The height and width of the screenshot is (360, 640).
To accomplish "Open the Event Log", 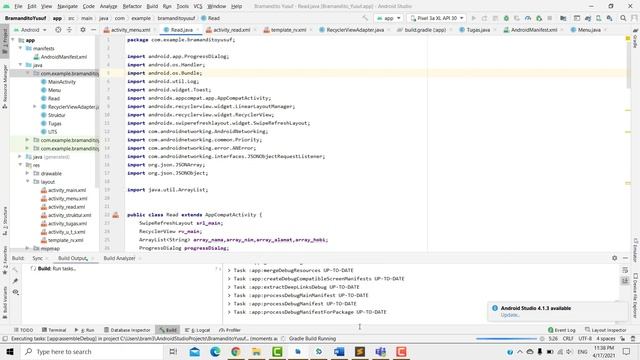I will coord(562,330).
